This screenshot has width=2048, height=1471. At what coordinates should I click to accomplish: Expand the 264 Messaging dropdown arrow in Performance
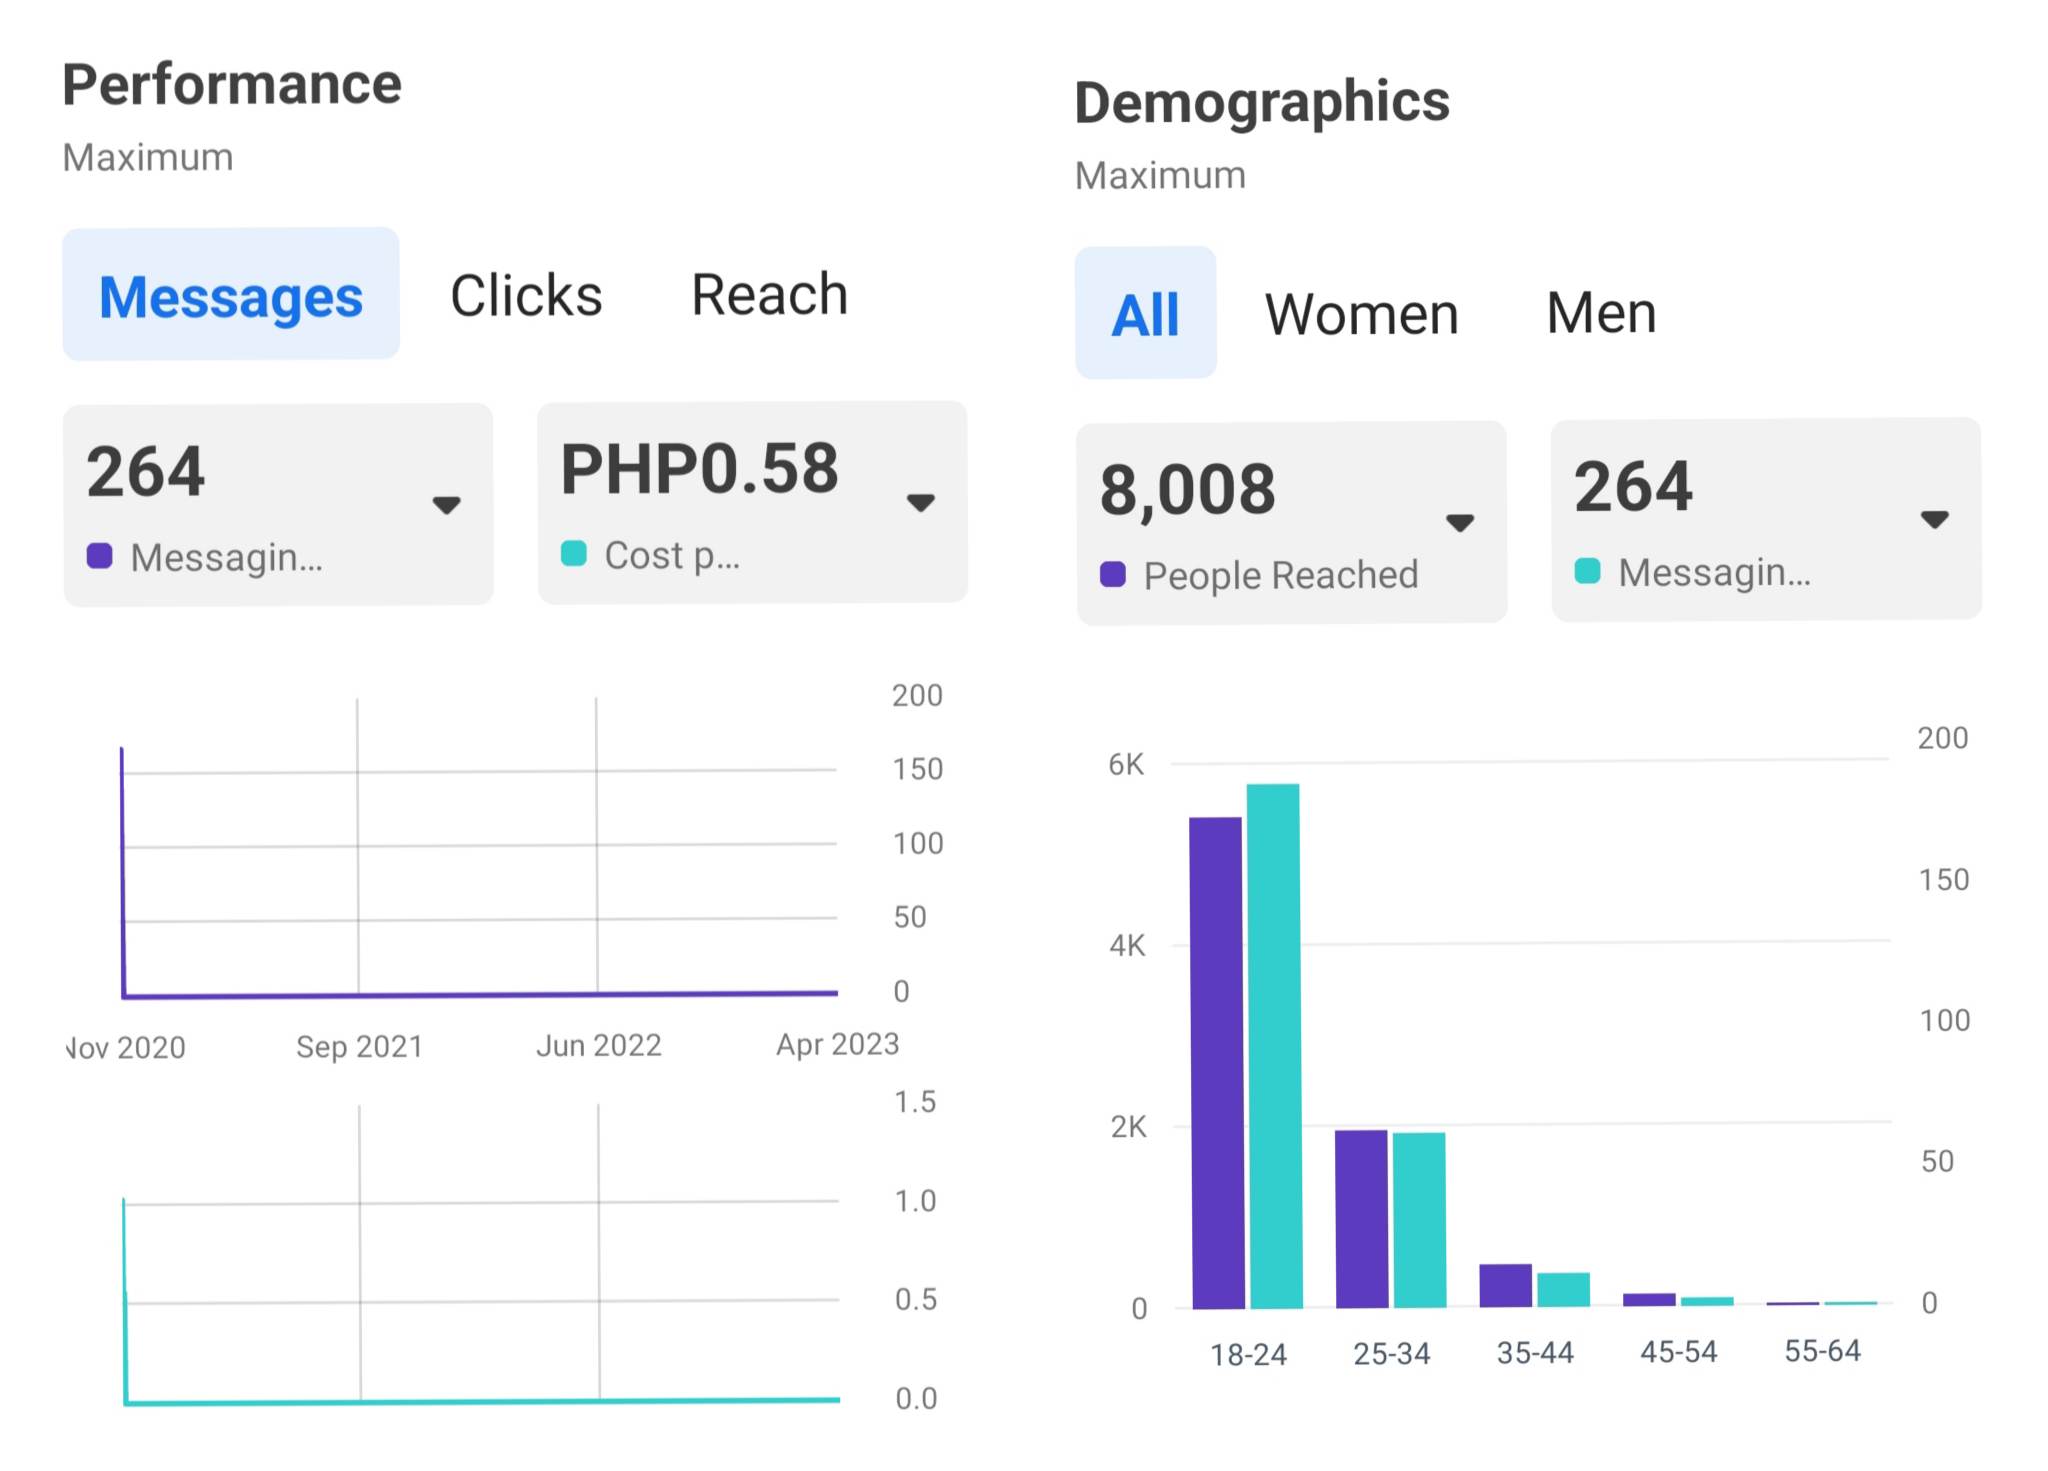tap(446, 504)
